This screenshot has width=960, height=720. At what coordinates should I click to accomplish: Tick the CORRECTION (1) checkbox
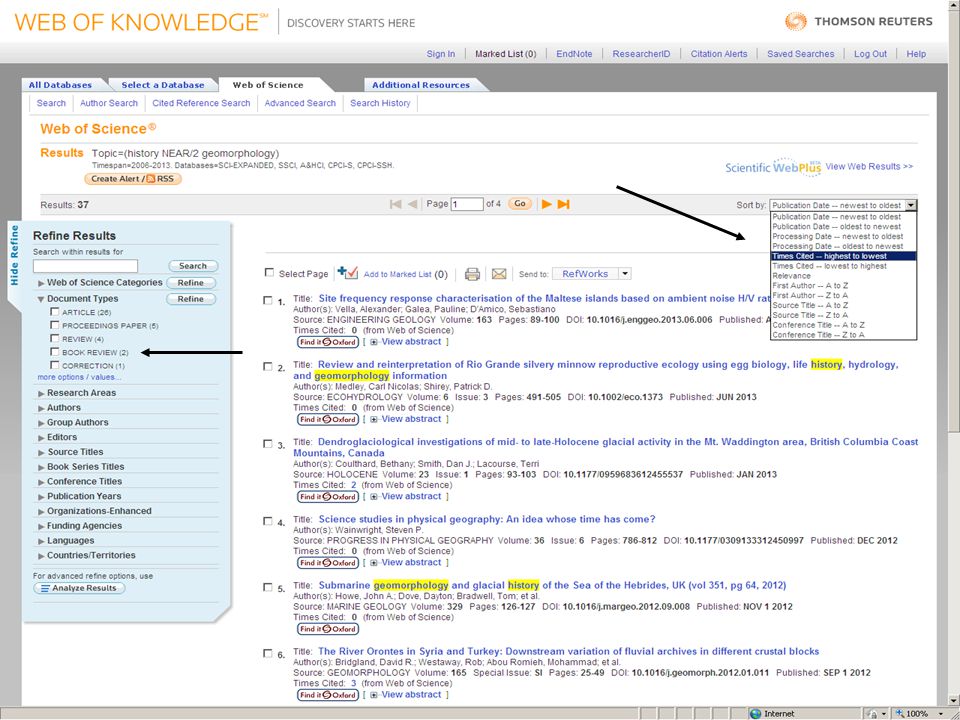pos(54,366)
